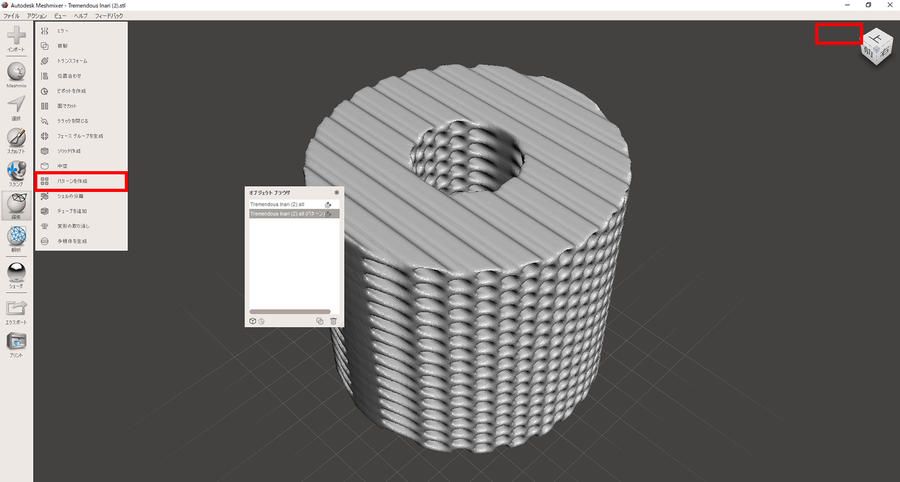Screen dimensions: 900x482
Task: Click the エクスポート (Export) icon
Action: point(16,309)
